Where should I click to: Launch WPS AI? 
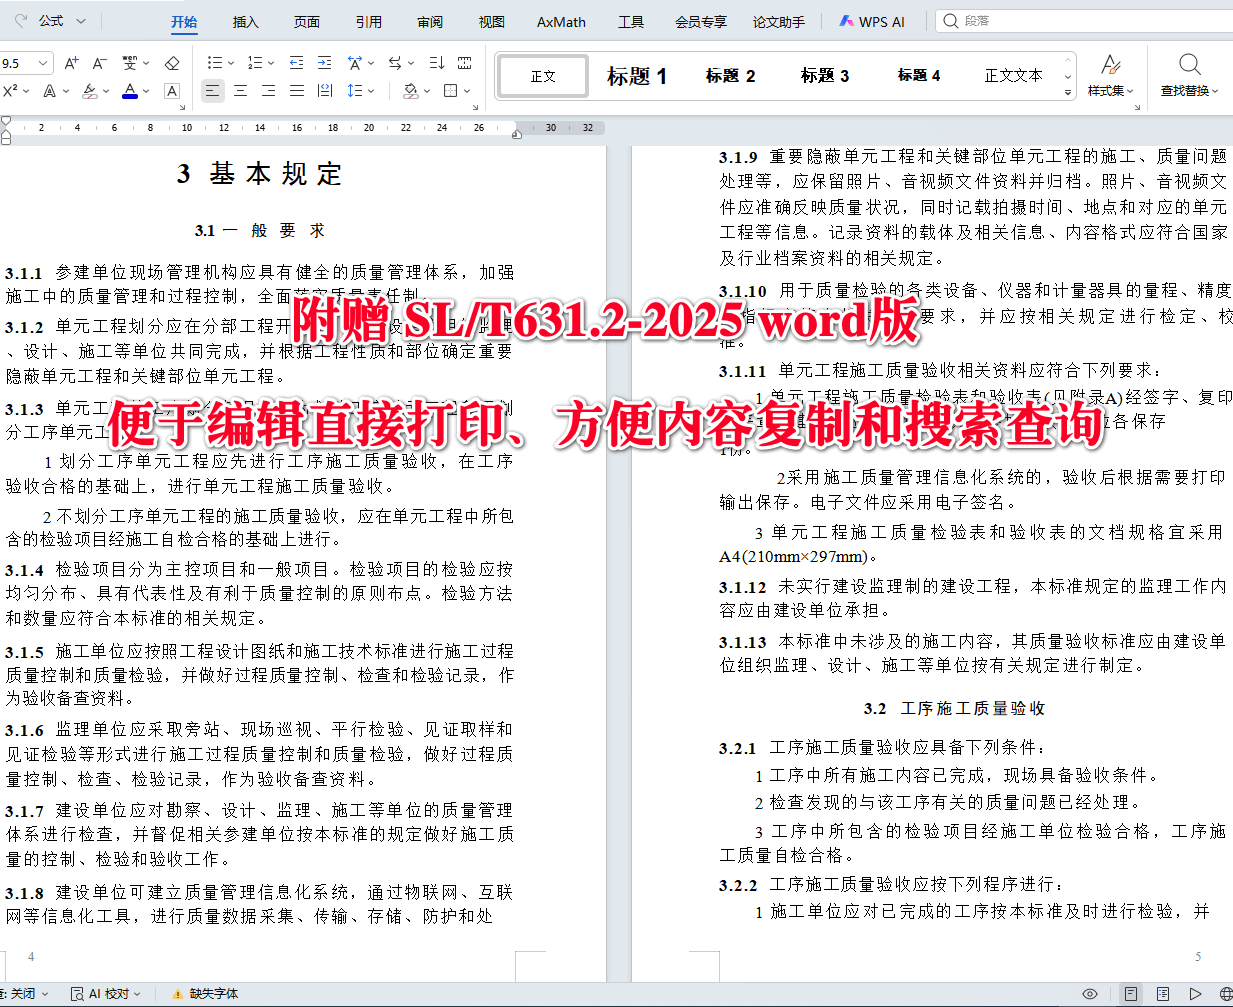click(872, 22)
